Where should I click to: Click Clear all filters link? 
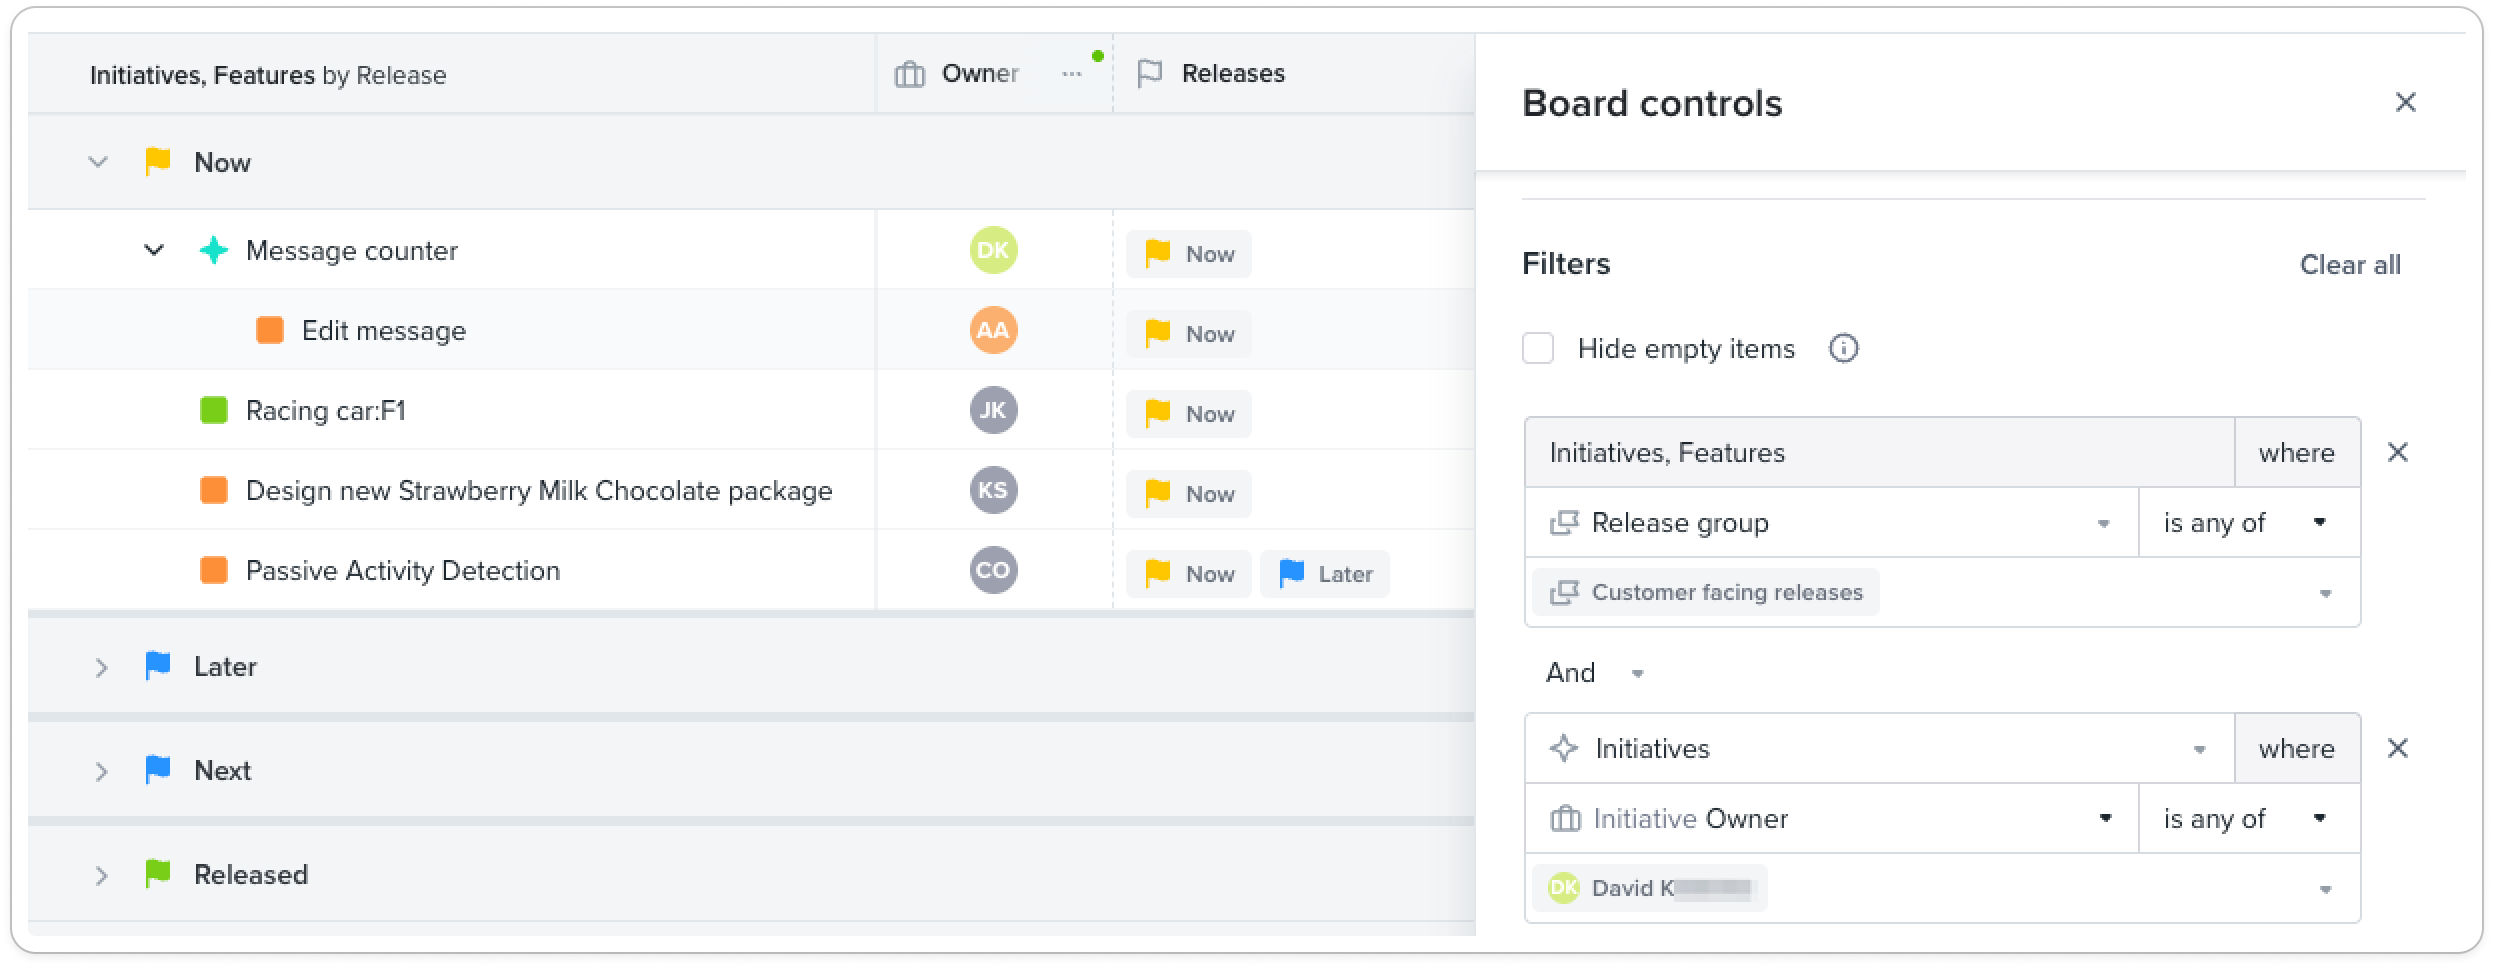pyautogui.click(x=2350, y=265)
